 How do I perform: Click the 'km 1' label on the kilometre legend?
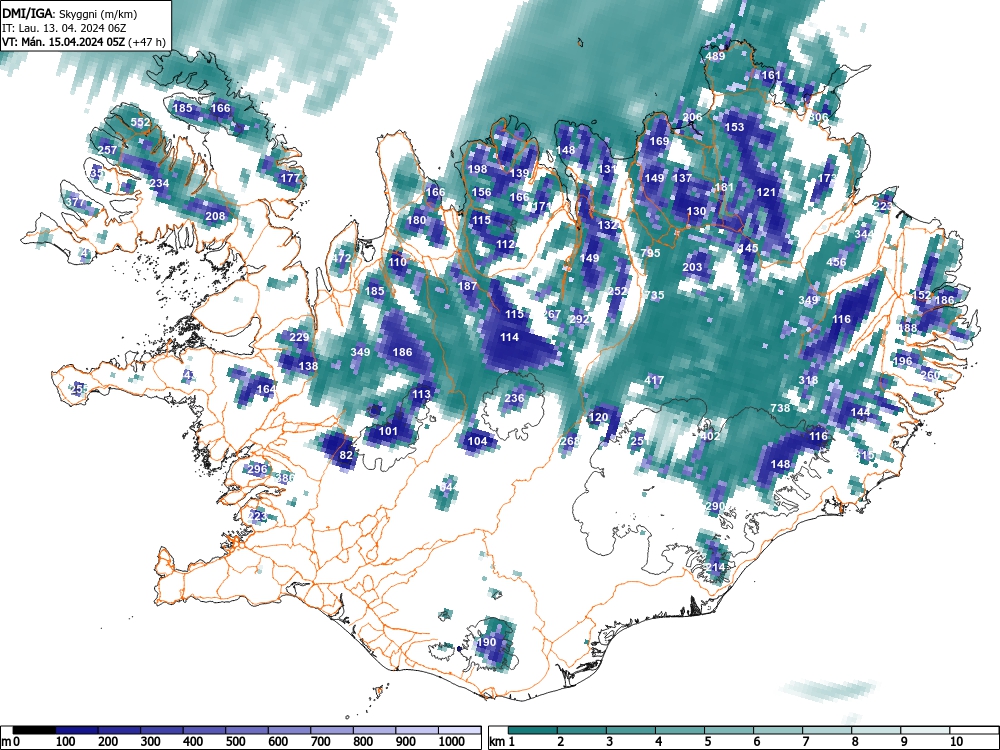pos(502,742)
